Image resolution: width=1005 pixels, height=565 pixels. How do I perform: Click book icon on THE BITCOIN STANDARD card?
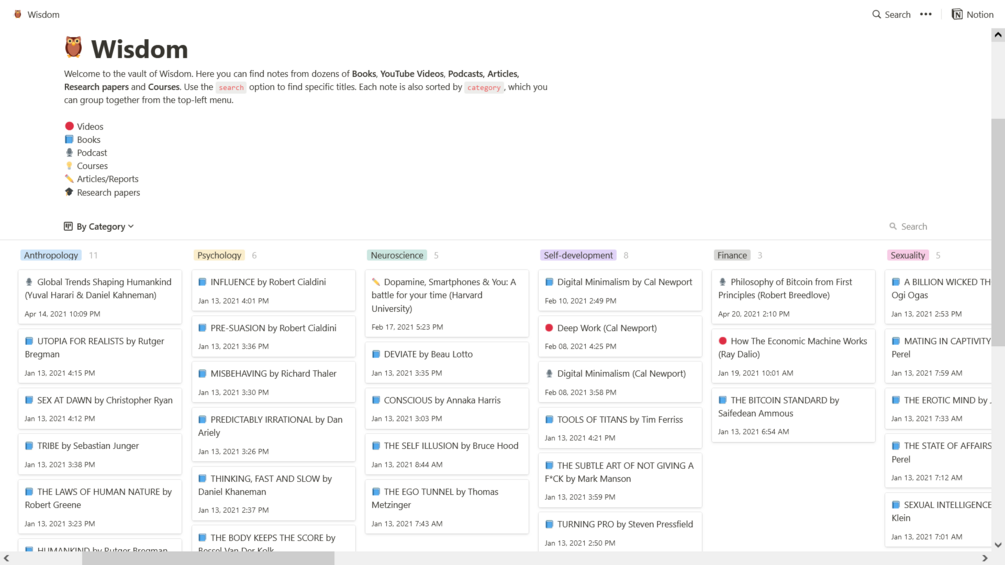(722, 400)
